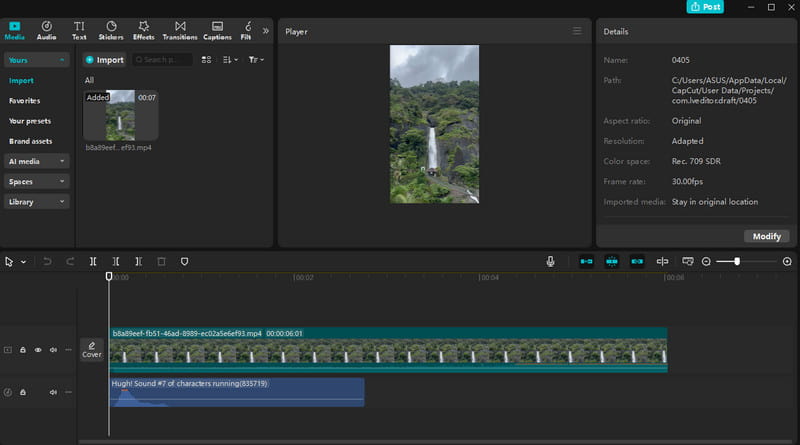Expand the Library section in sidebar

pyautogui.click(x=37, y=201)
